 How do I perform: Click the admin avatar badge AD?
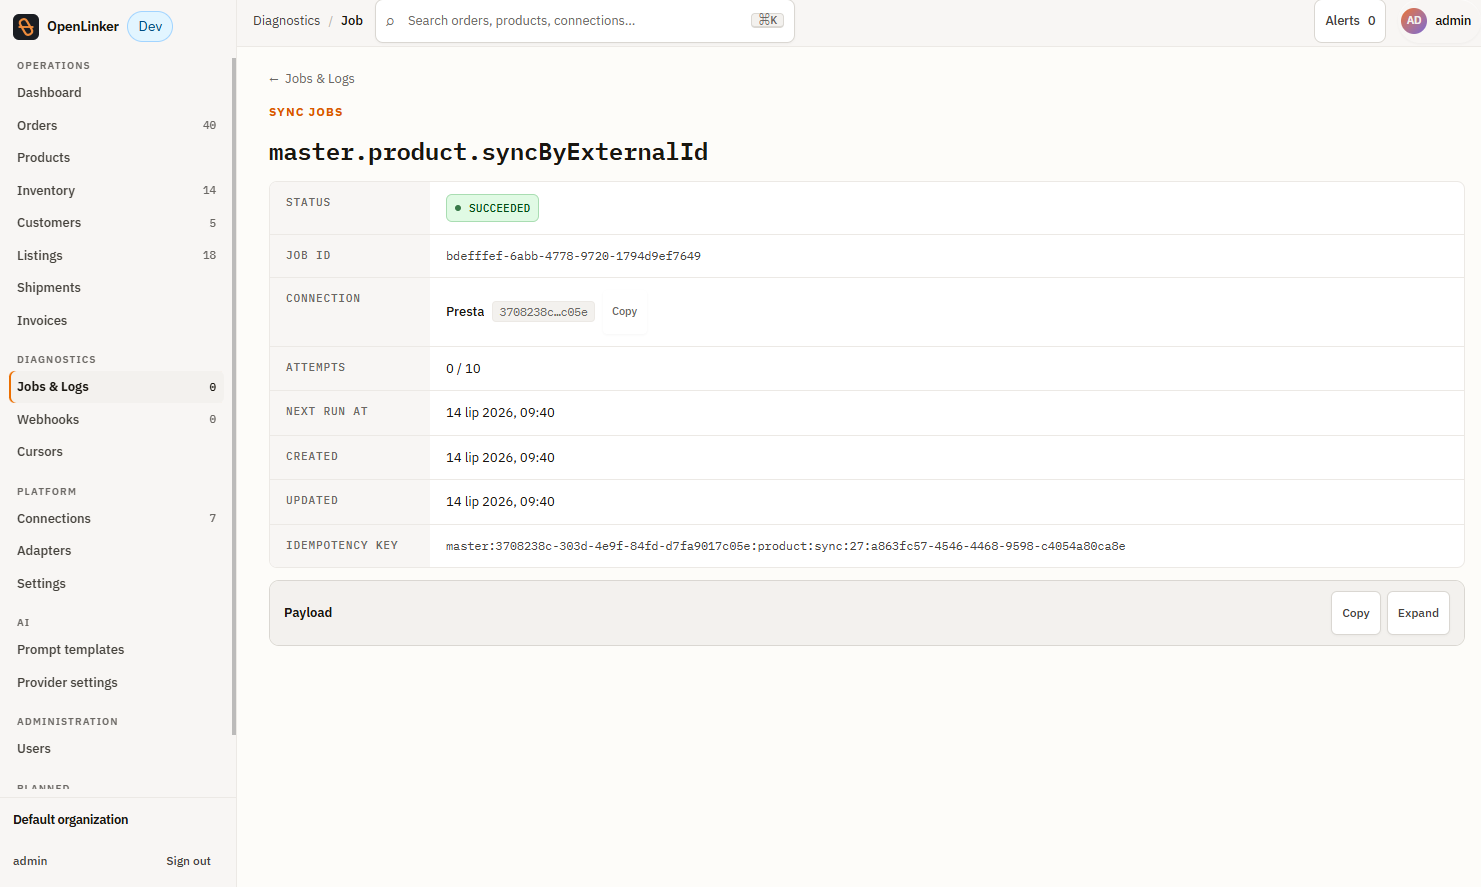point(1414,21)
